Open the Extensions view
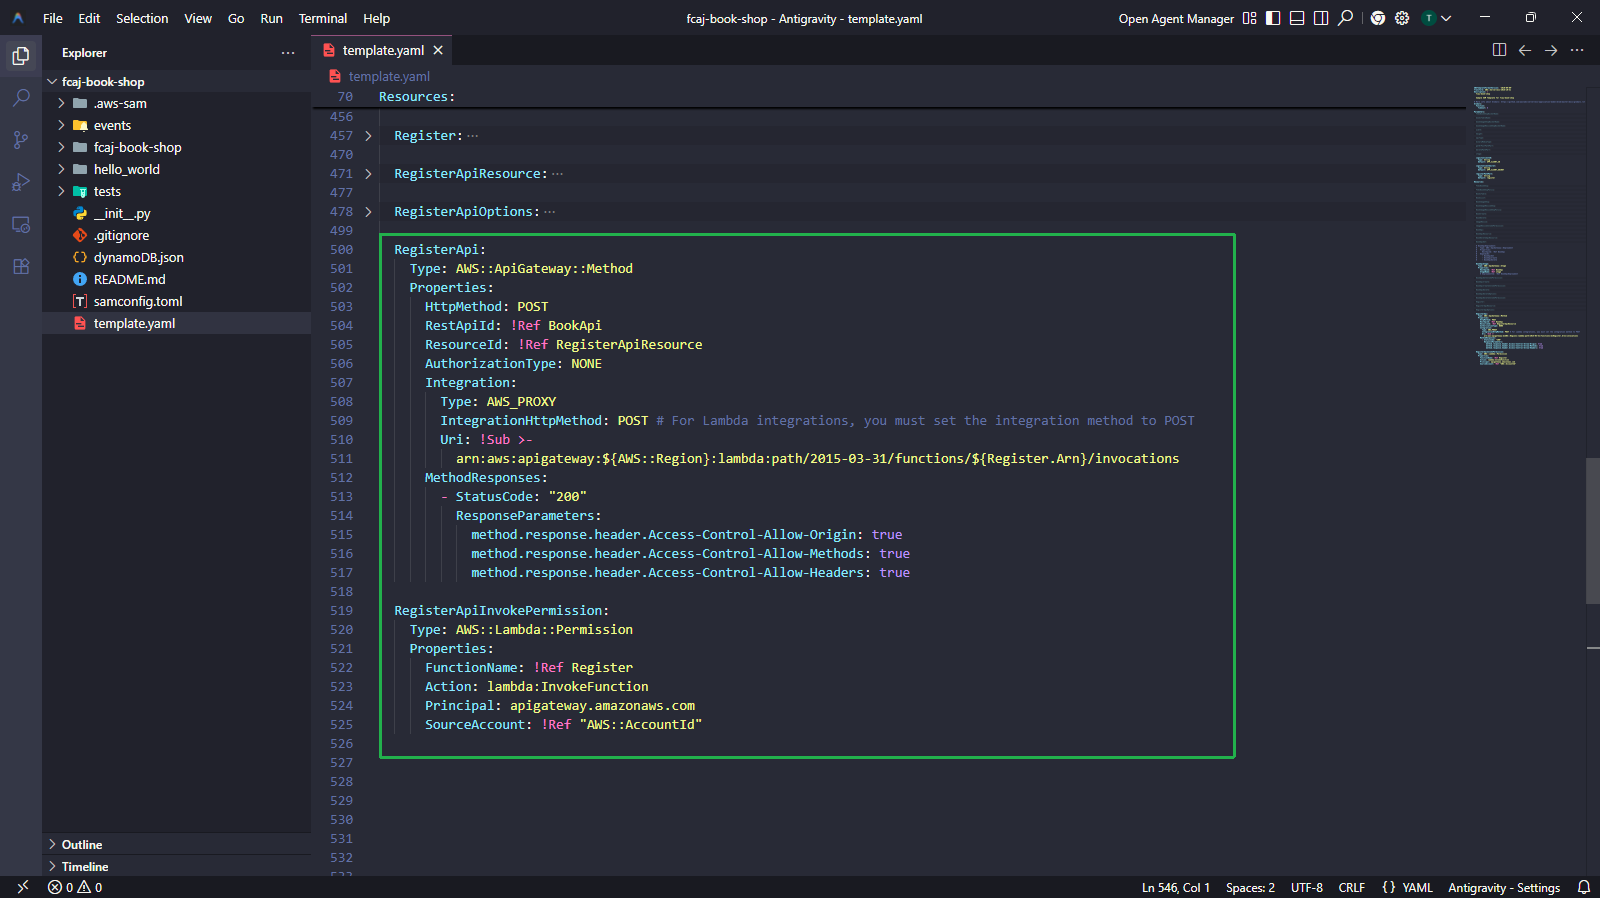Viewport: 1600px width, 898px height. pos(21,266)
